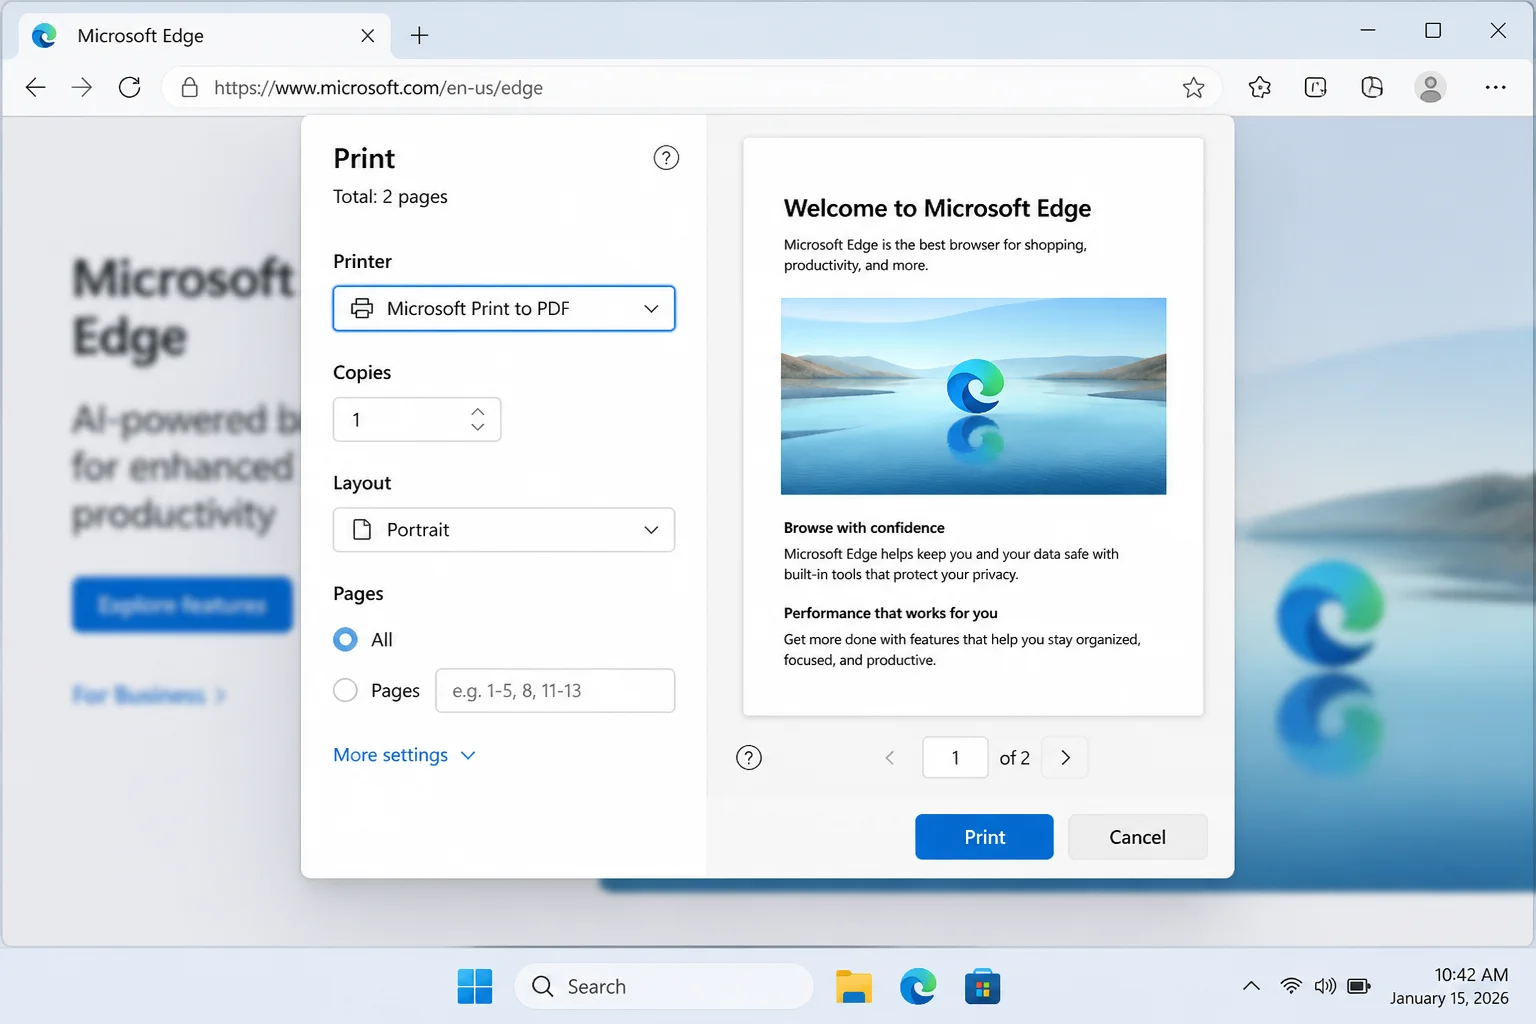Click the blue Print button
This screenshot has height=1024, width=1536.
984,837
